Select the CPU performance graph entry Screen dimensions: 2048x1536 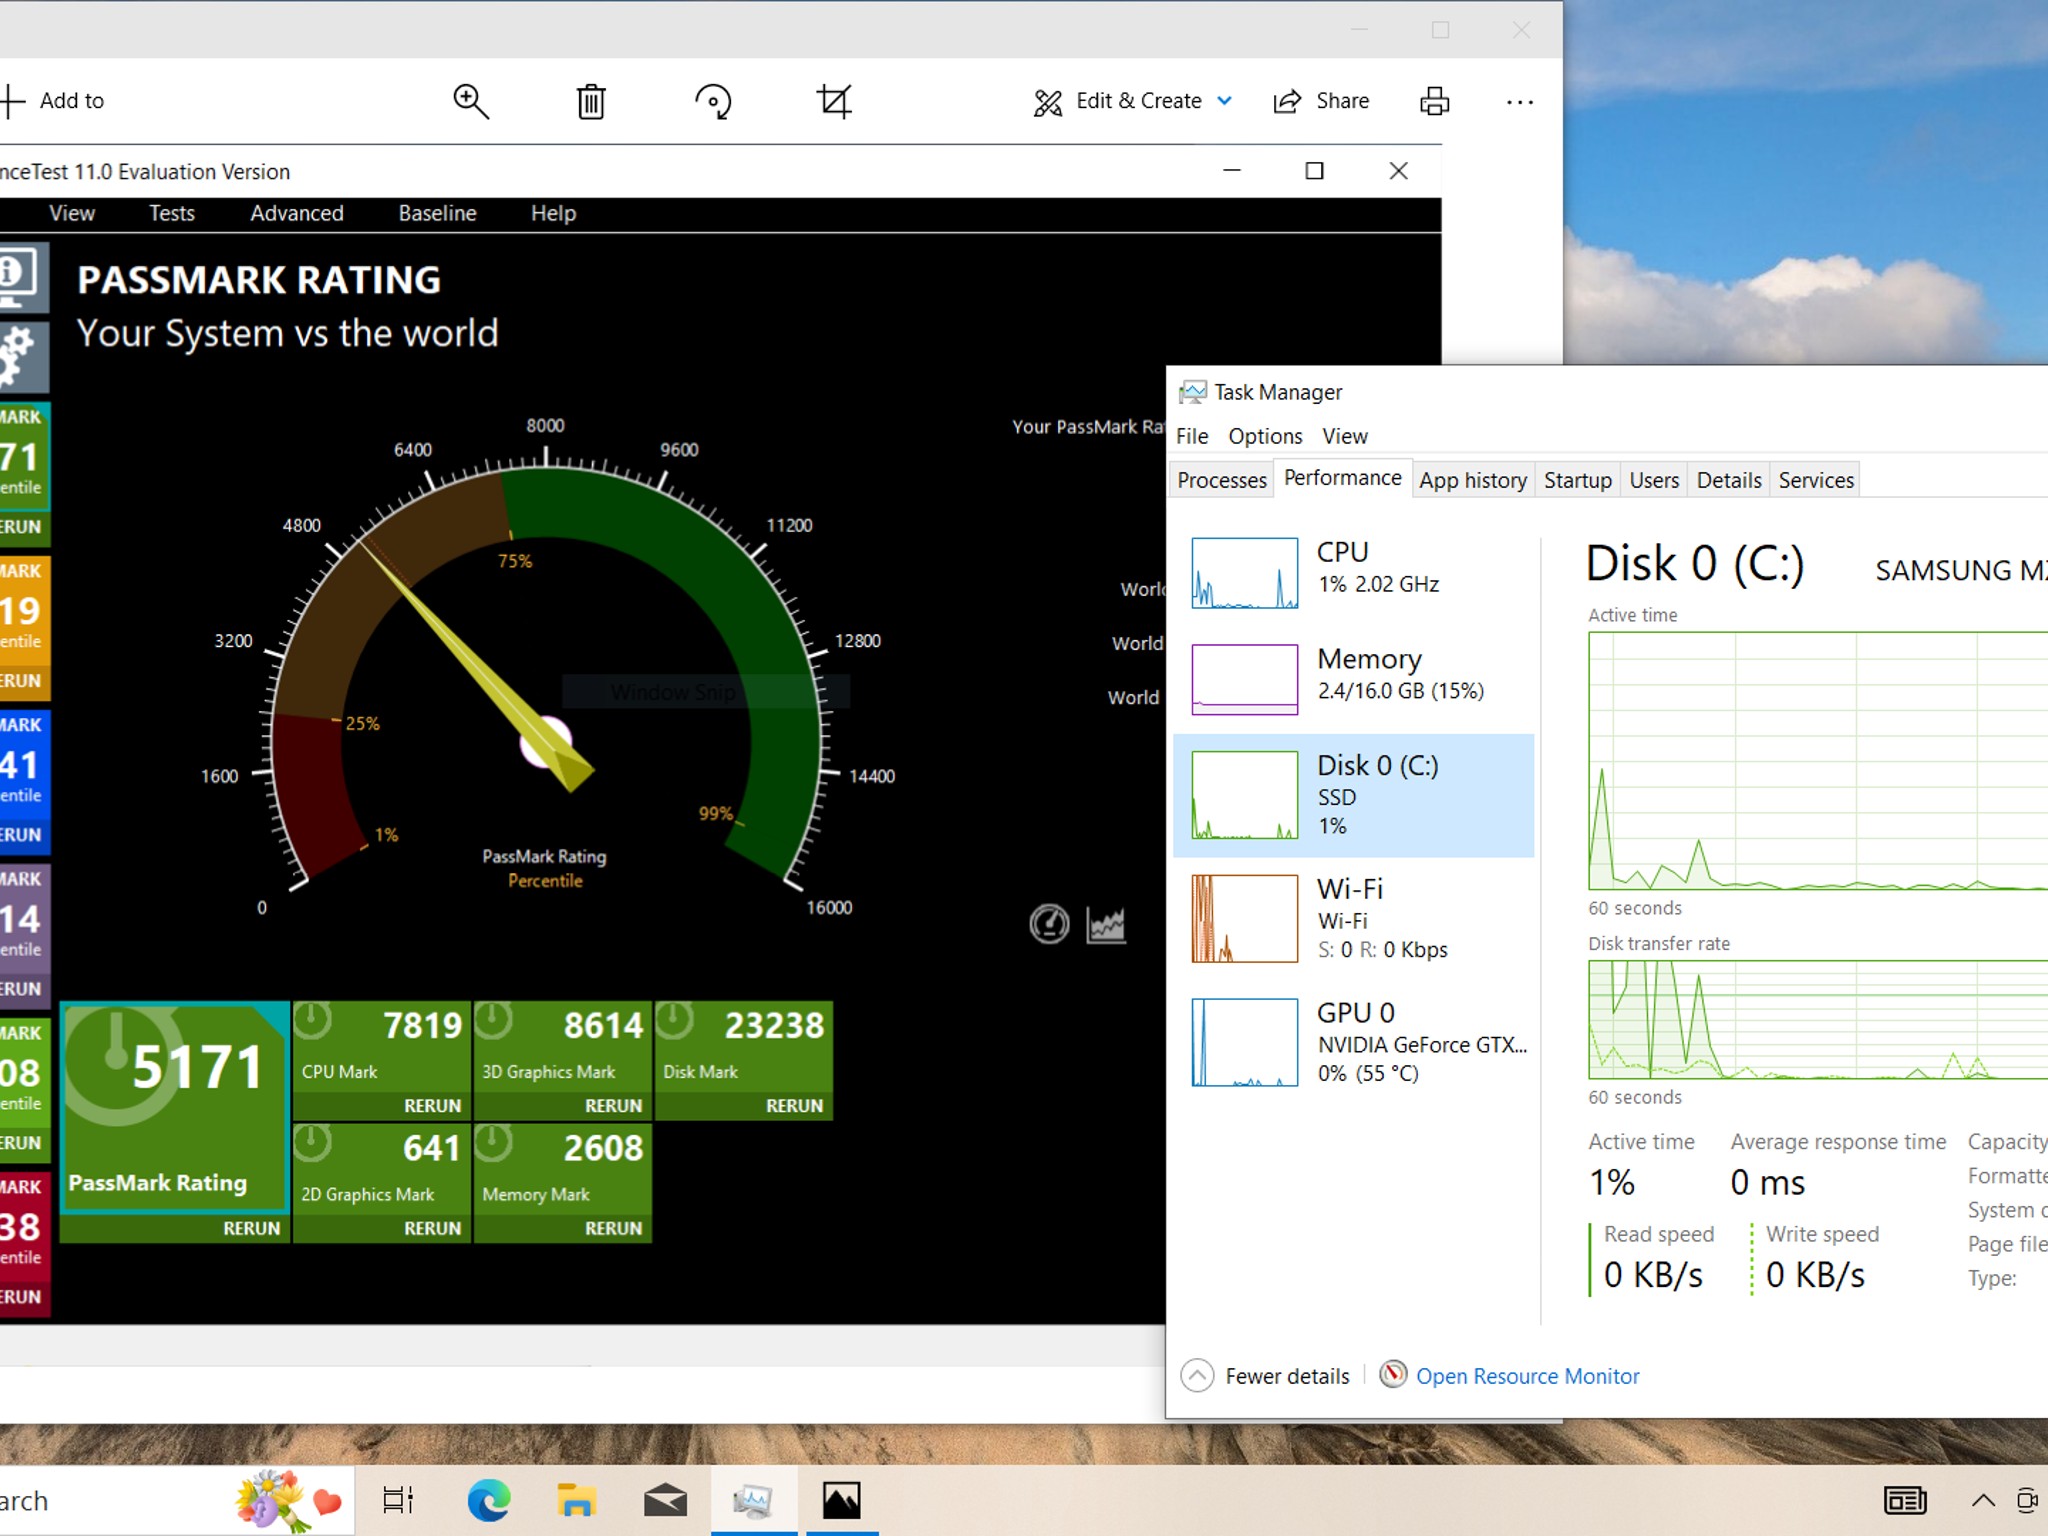(1354, 572)
